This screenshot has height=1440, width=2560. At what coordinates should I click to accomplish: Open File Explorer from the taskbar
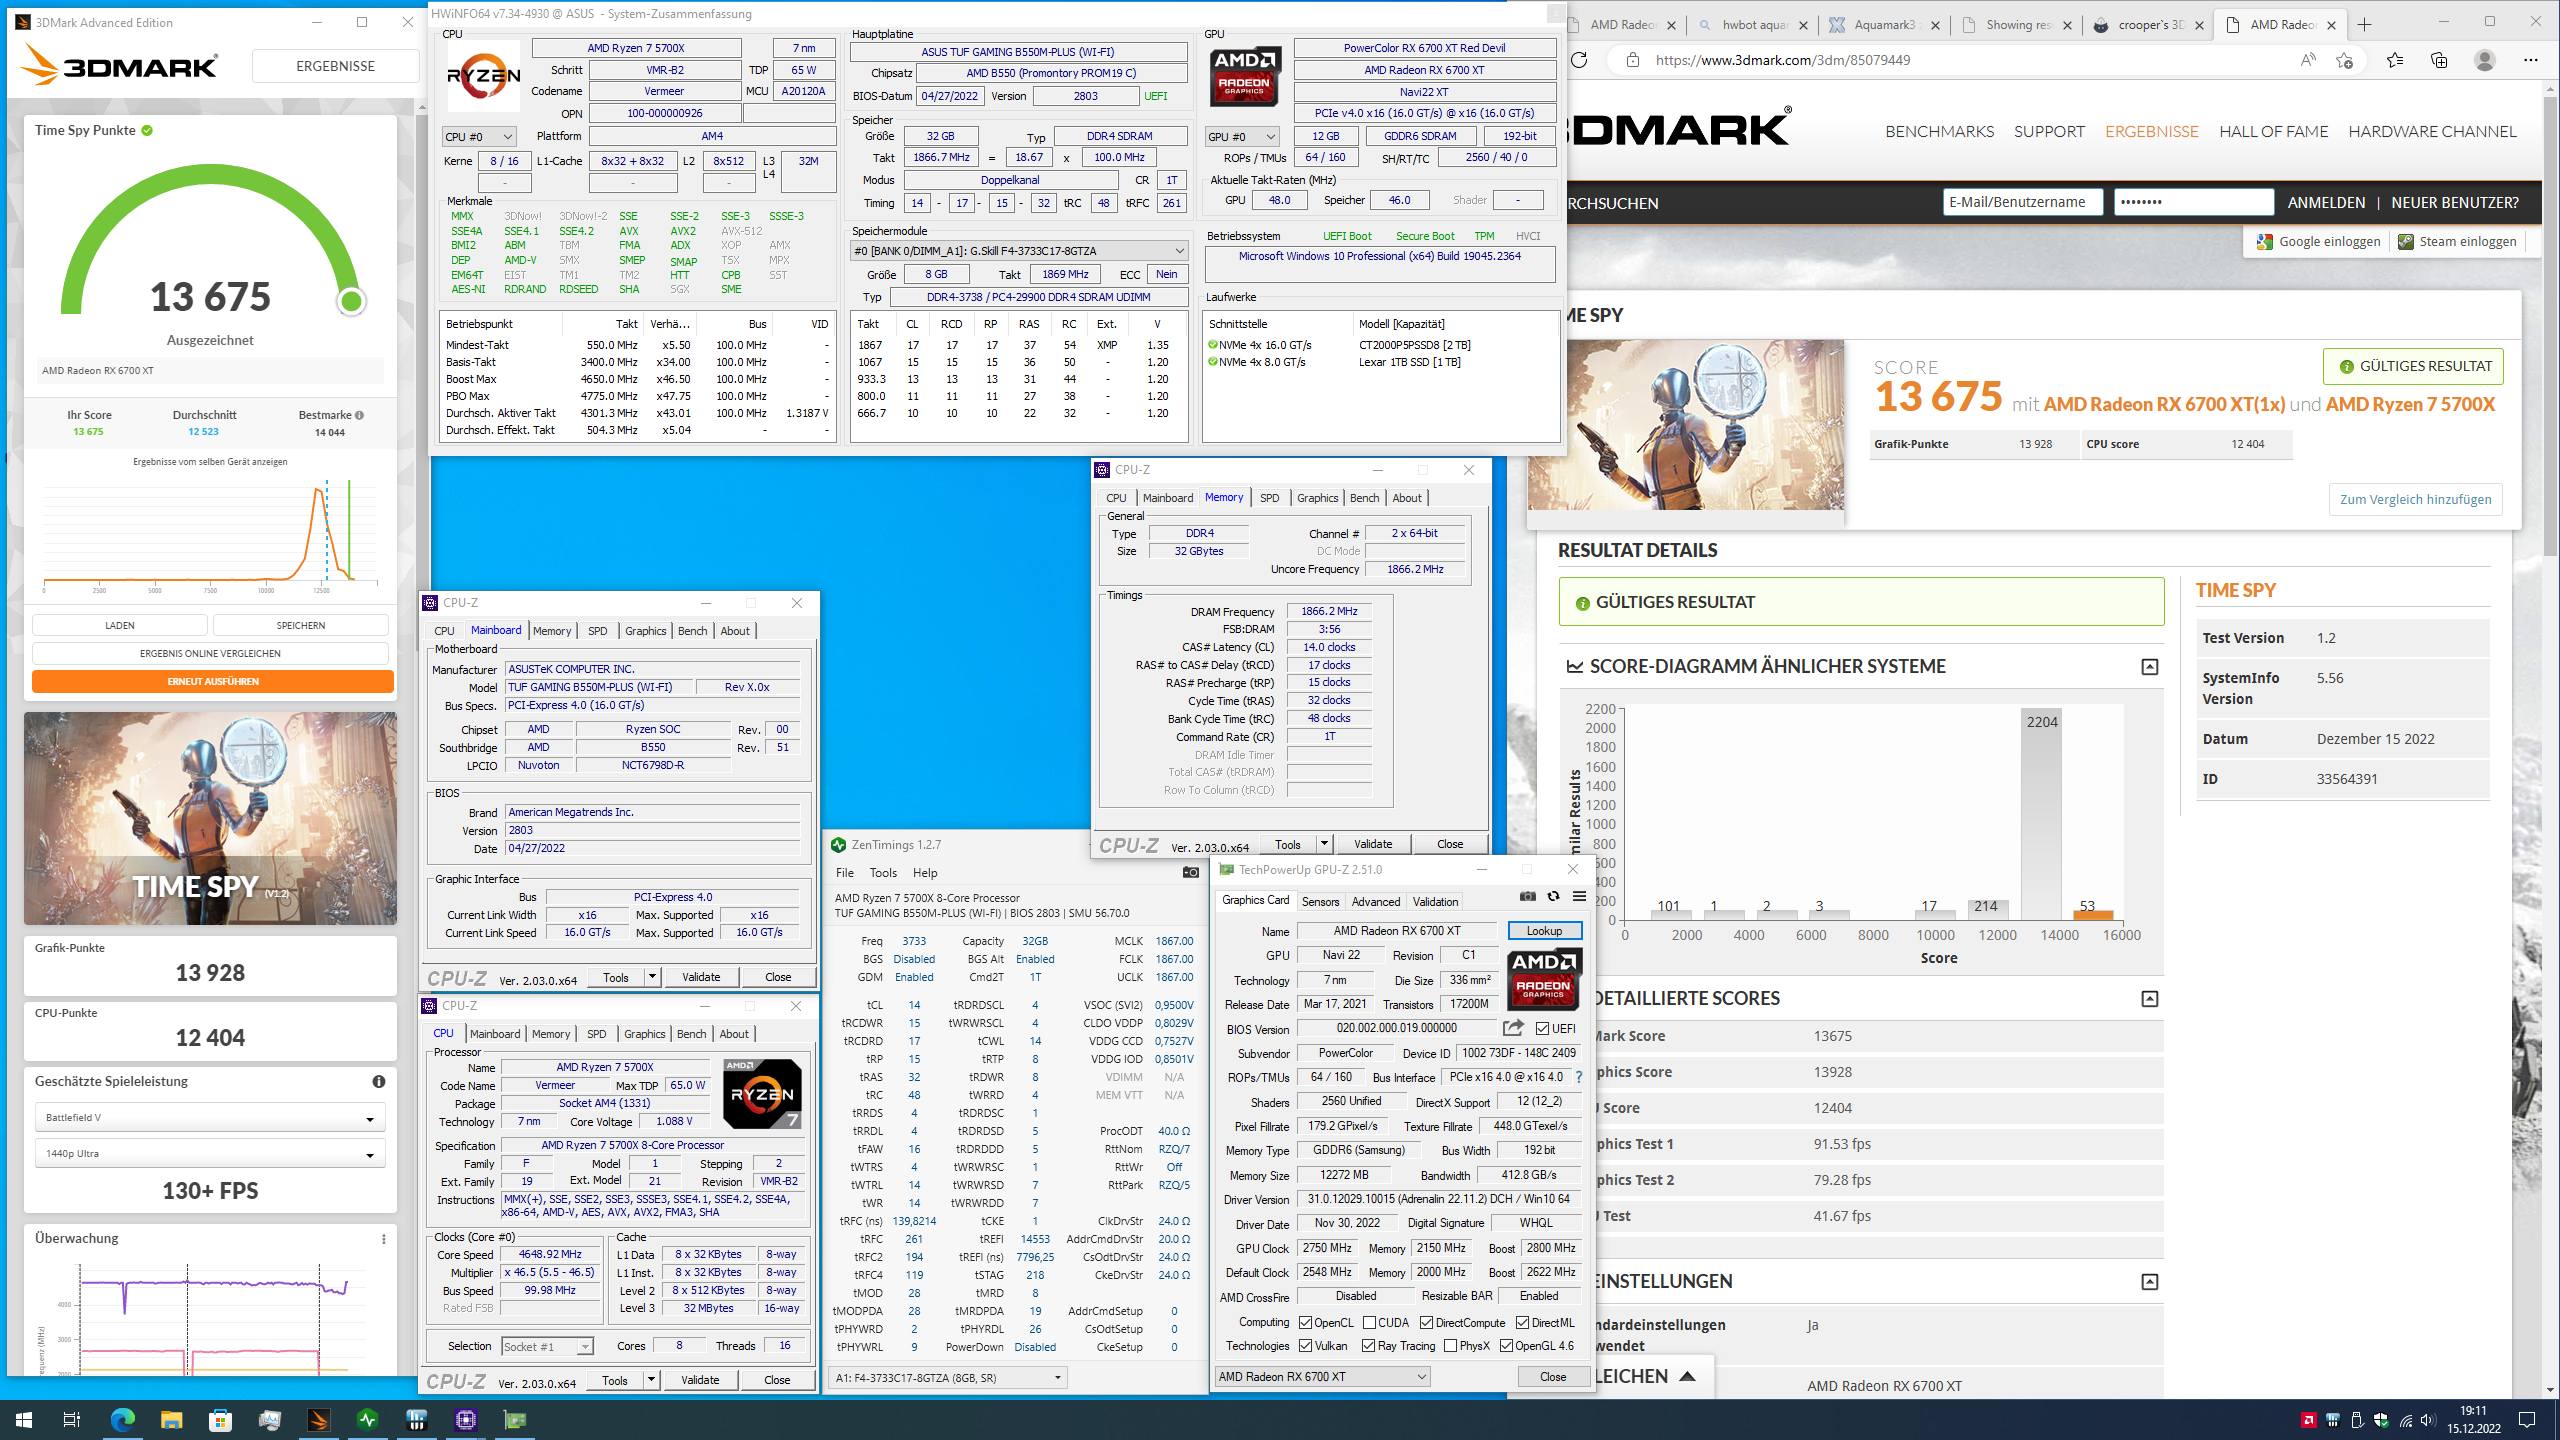pos(172,1419)
